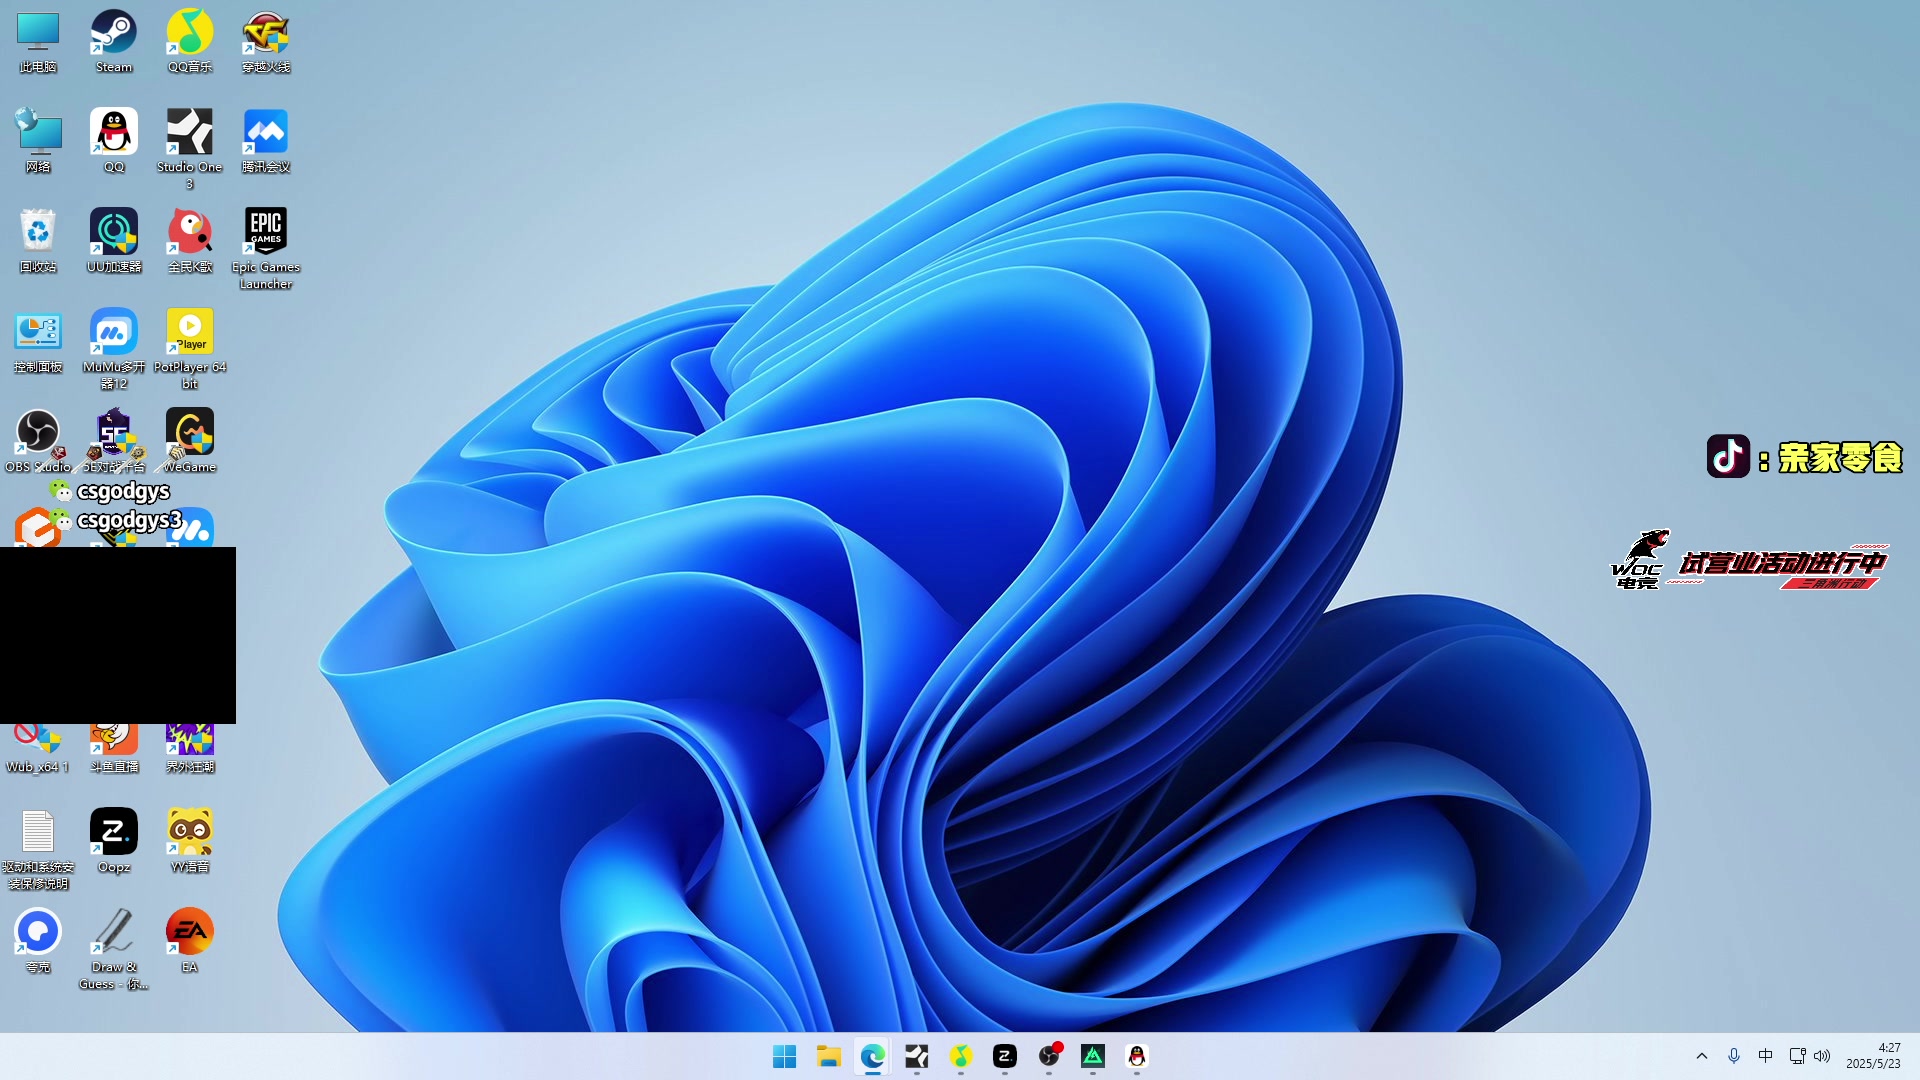1920x1080 pixels.
Task: Open QQ音乐 from the taskbar
Action: point(961,1056)
